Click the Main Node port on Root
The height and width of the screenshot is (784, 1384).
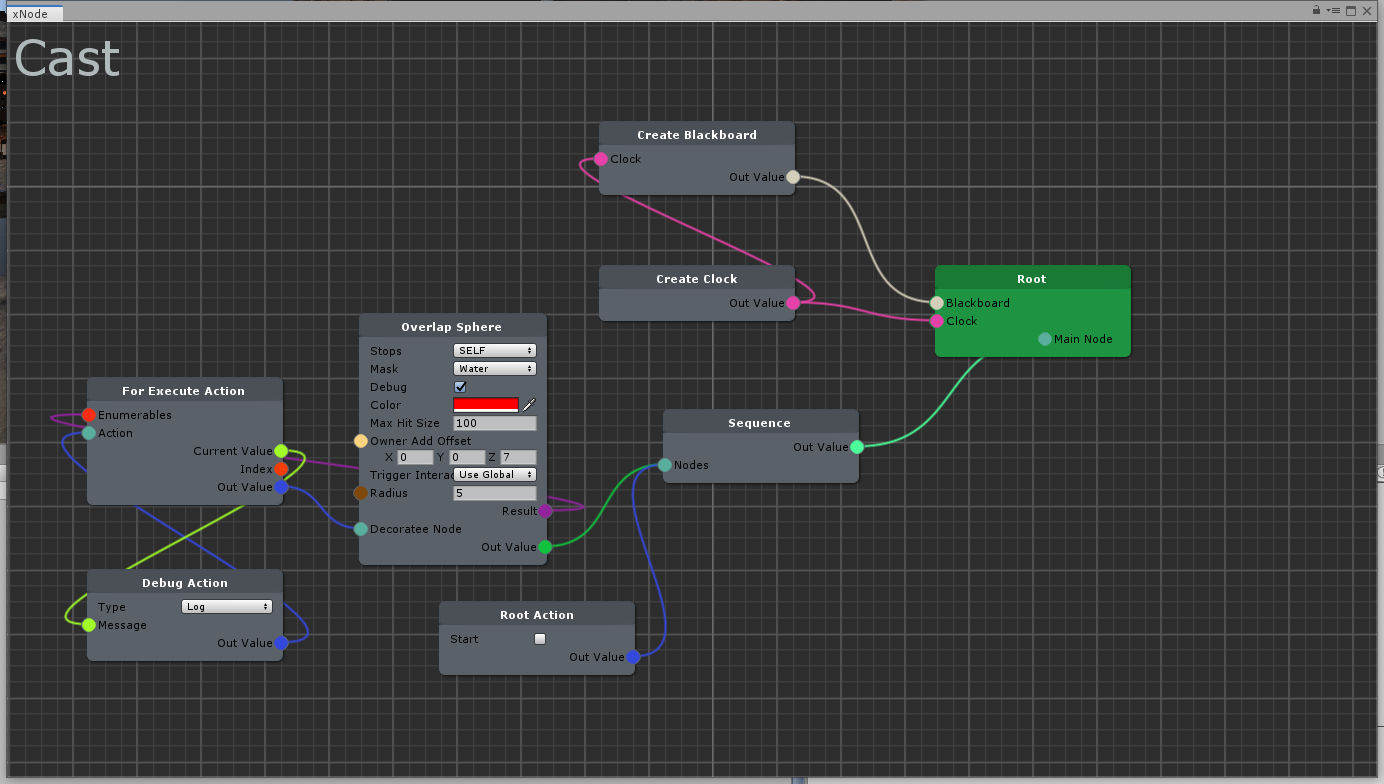point(1045,339)
